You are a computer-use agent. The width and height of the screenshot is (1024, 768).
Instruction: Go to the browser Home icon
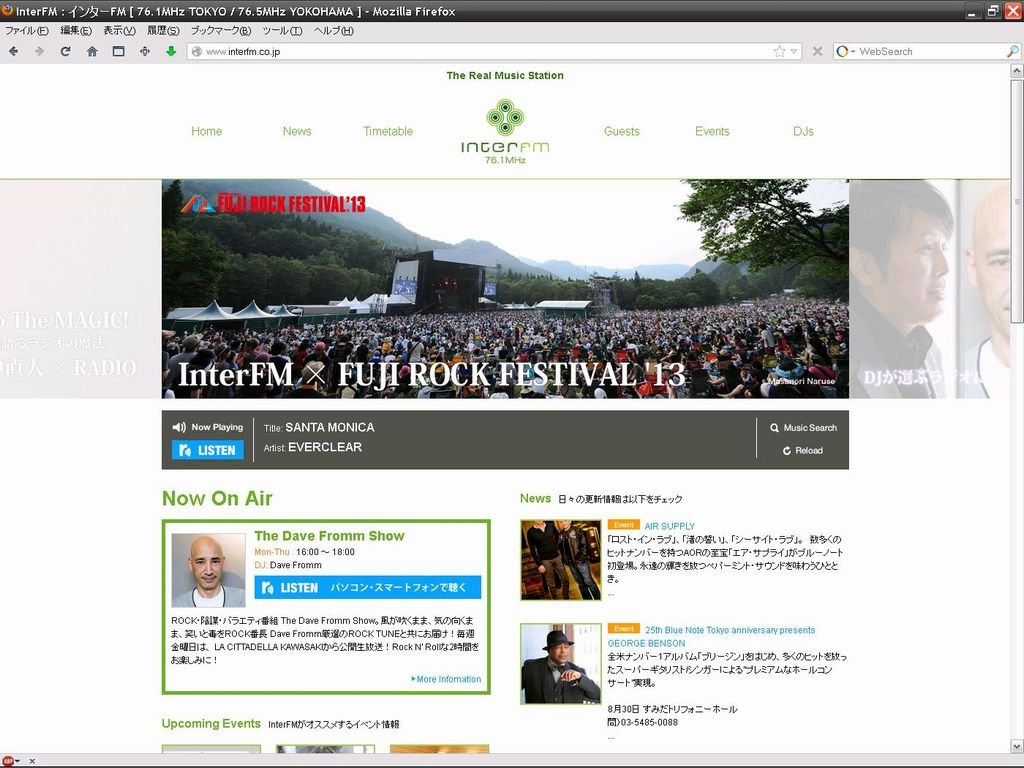point(92,51)
